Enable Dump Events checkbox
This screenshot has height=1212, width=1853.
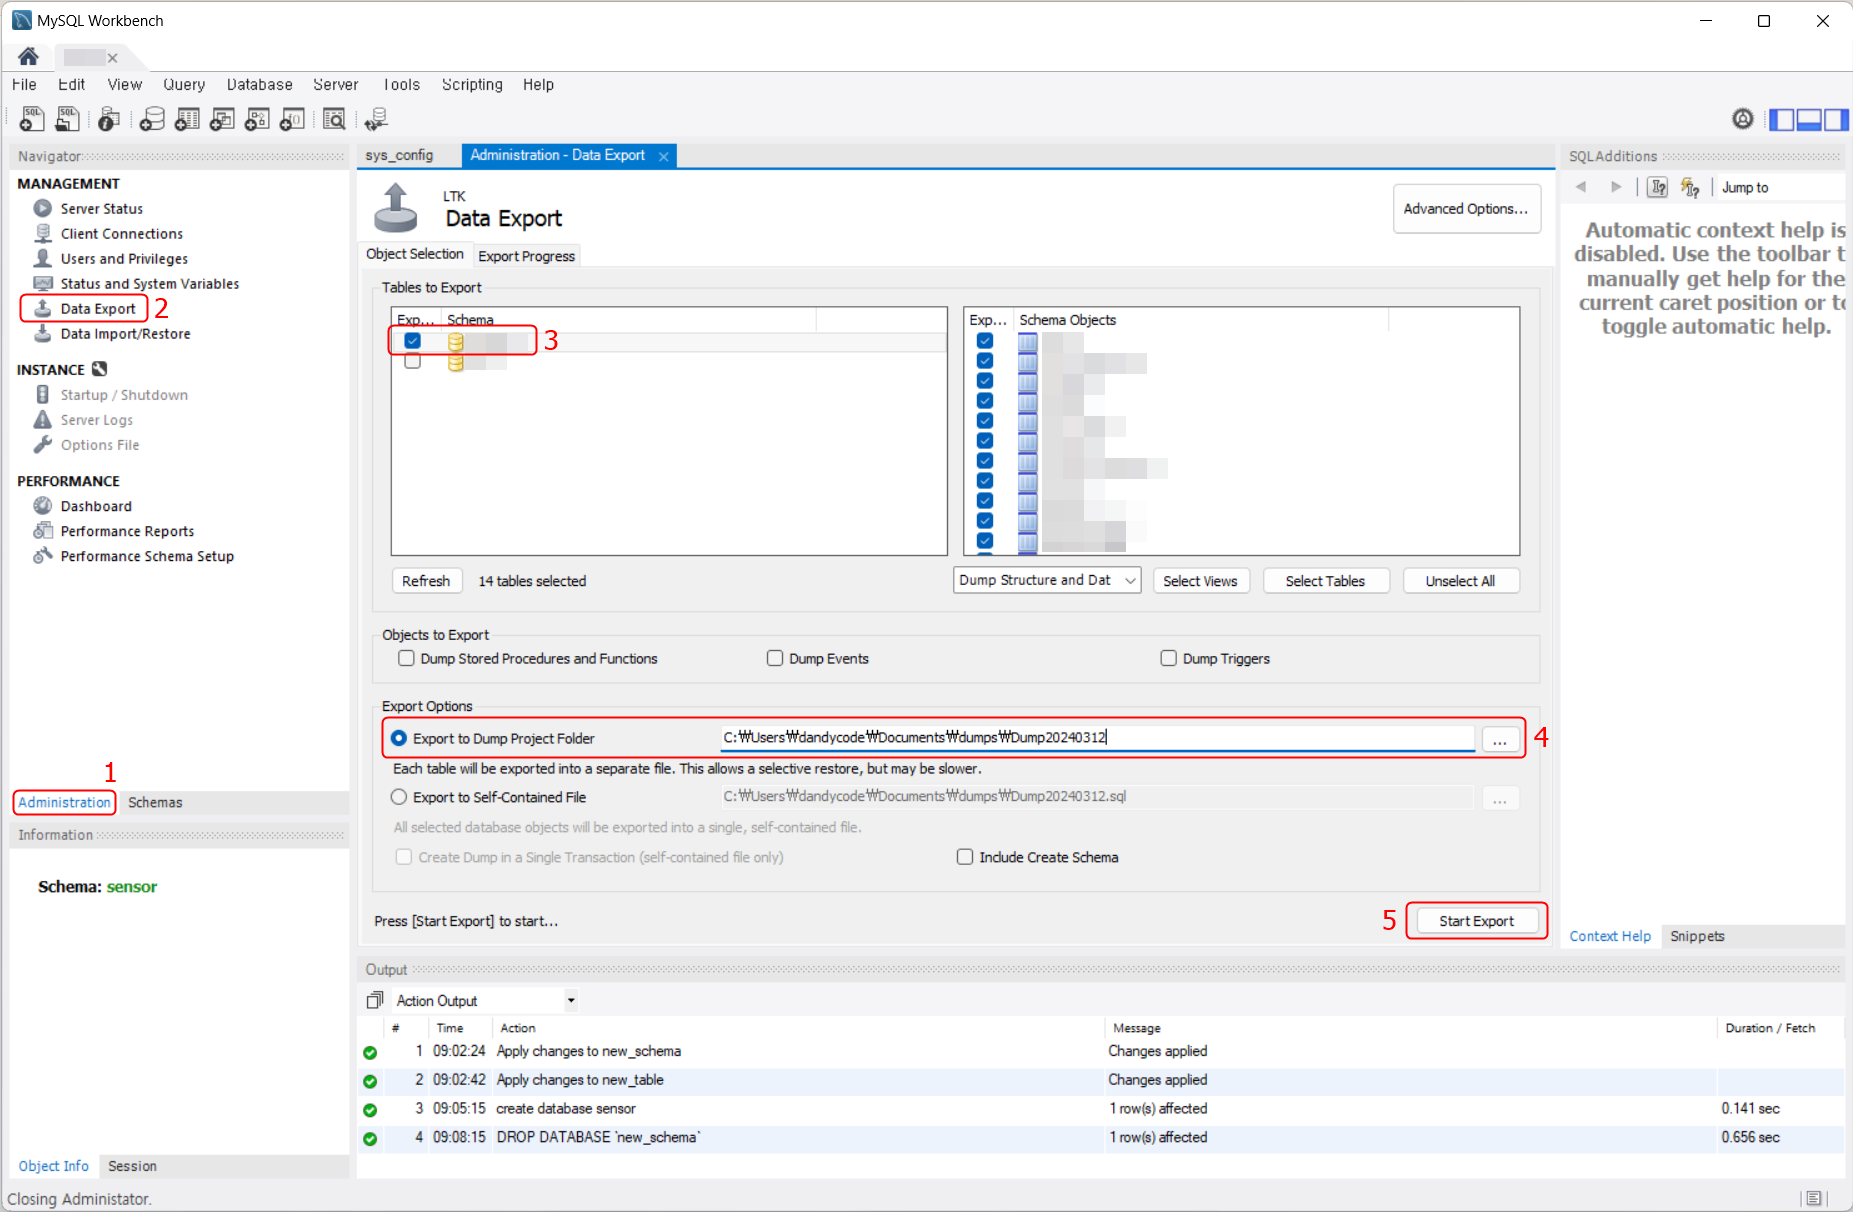[x=775, y=658]
